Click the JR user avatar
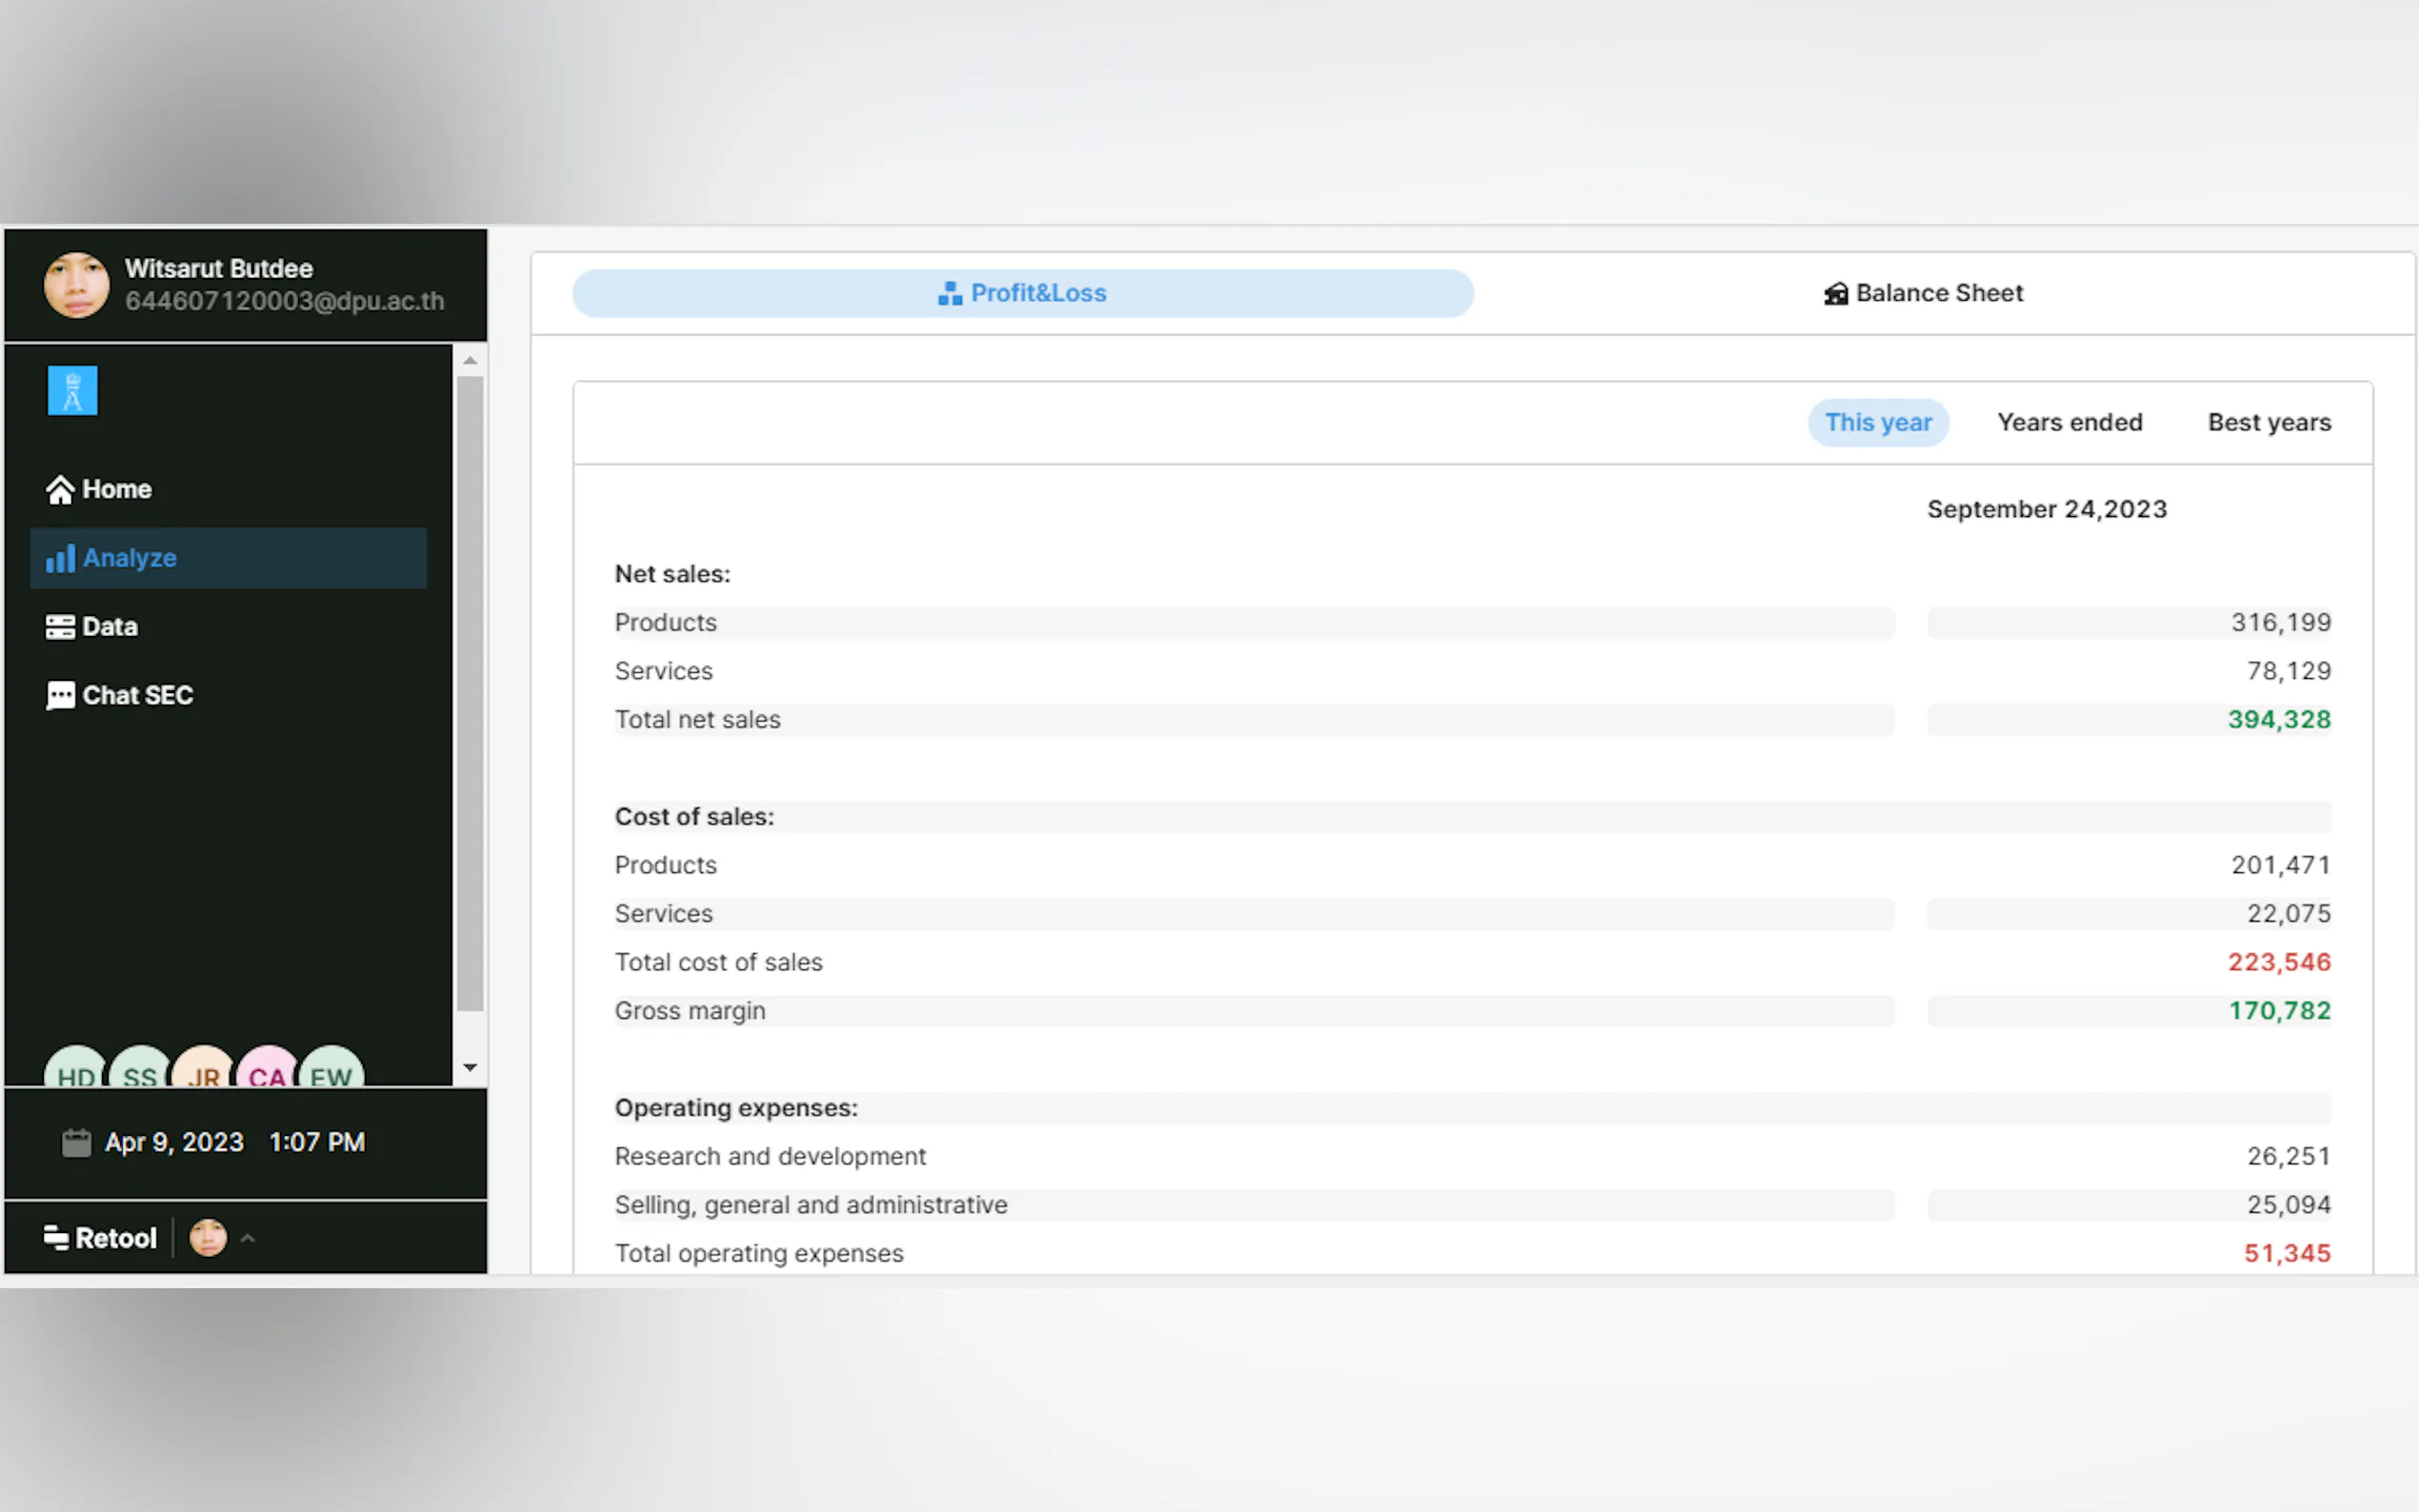The height and width of the screenshot is (1512, 2419). tap(203, 1070)
